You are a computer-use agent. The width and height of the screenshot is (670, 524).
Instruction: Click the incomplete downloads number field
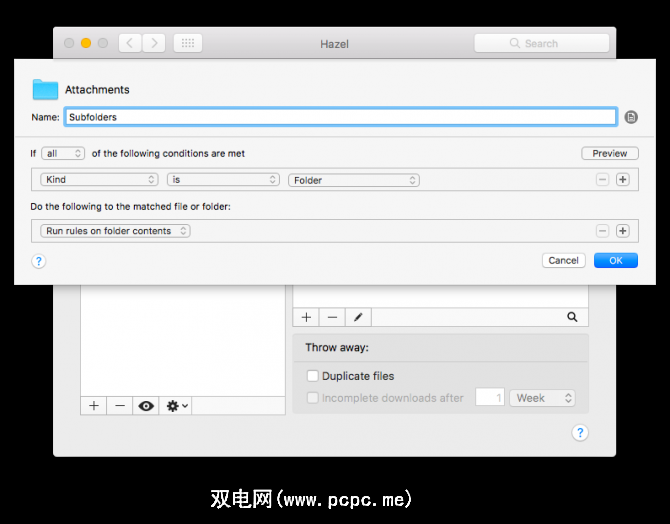[x=490, y=397]
